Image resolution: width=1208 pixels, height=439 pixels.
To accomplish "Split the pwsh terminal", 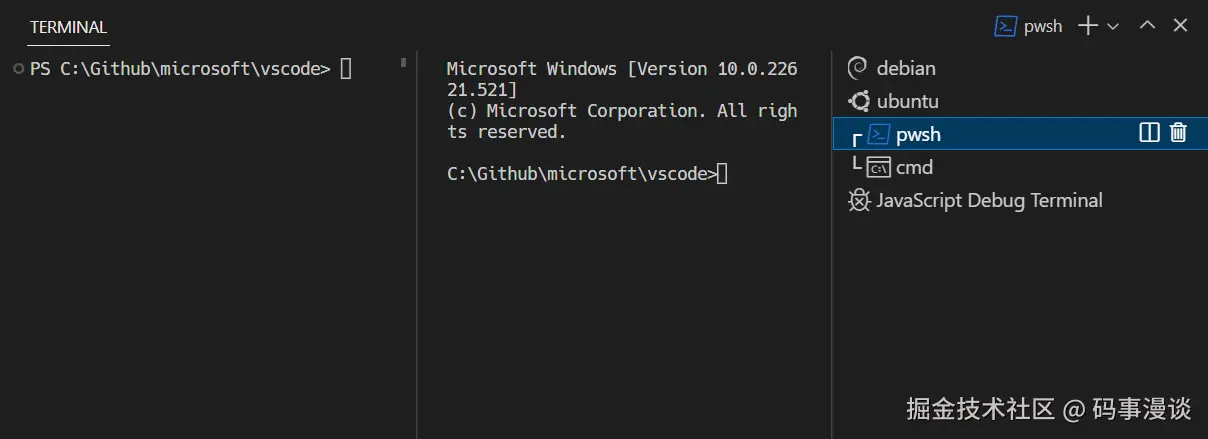I will click(x=1149, y=132).
